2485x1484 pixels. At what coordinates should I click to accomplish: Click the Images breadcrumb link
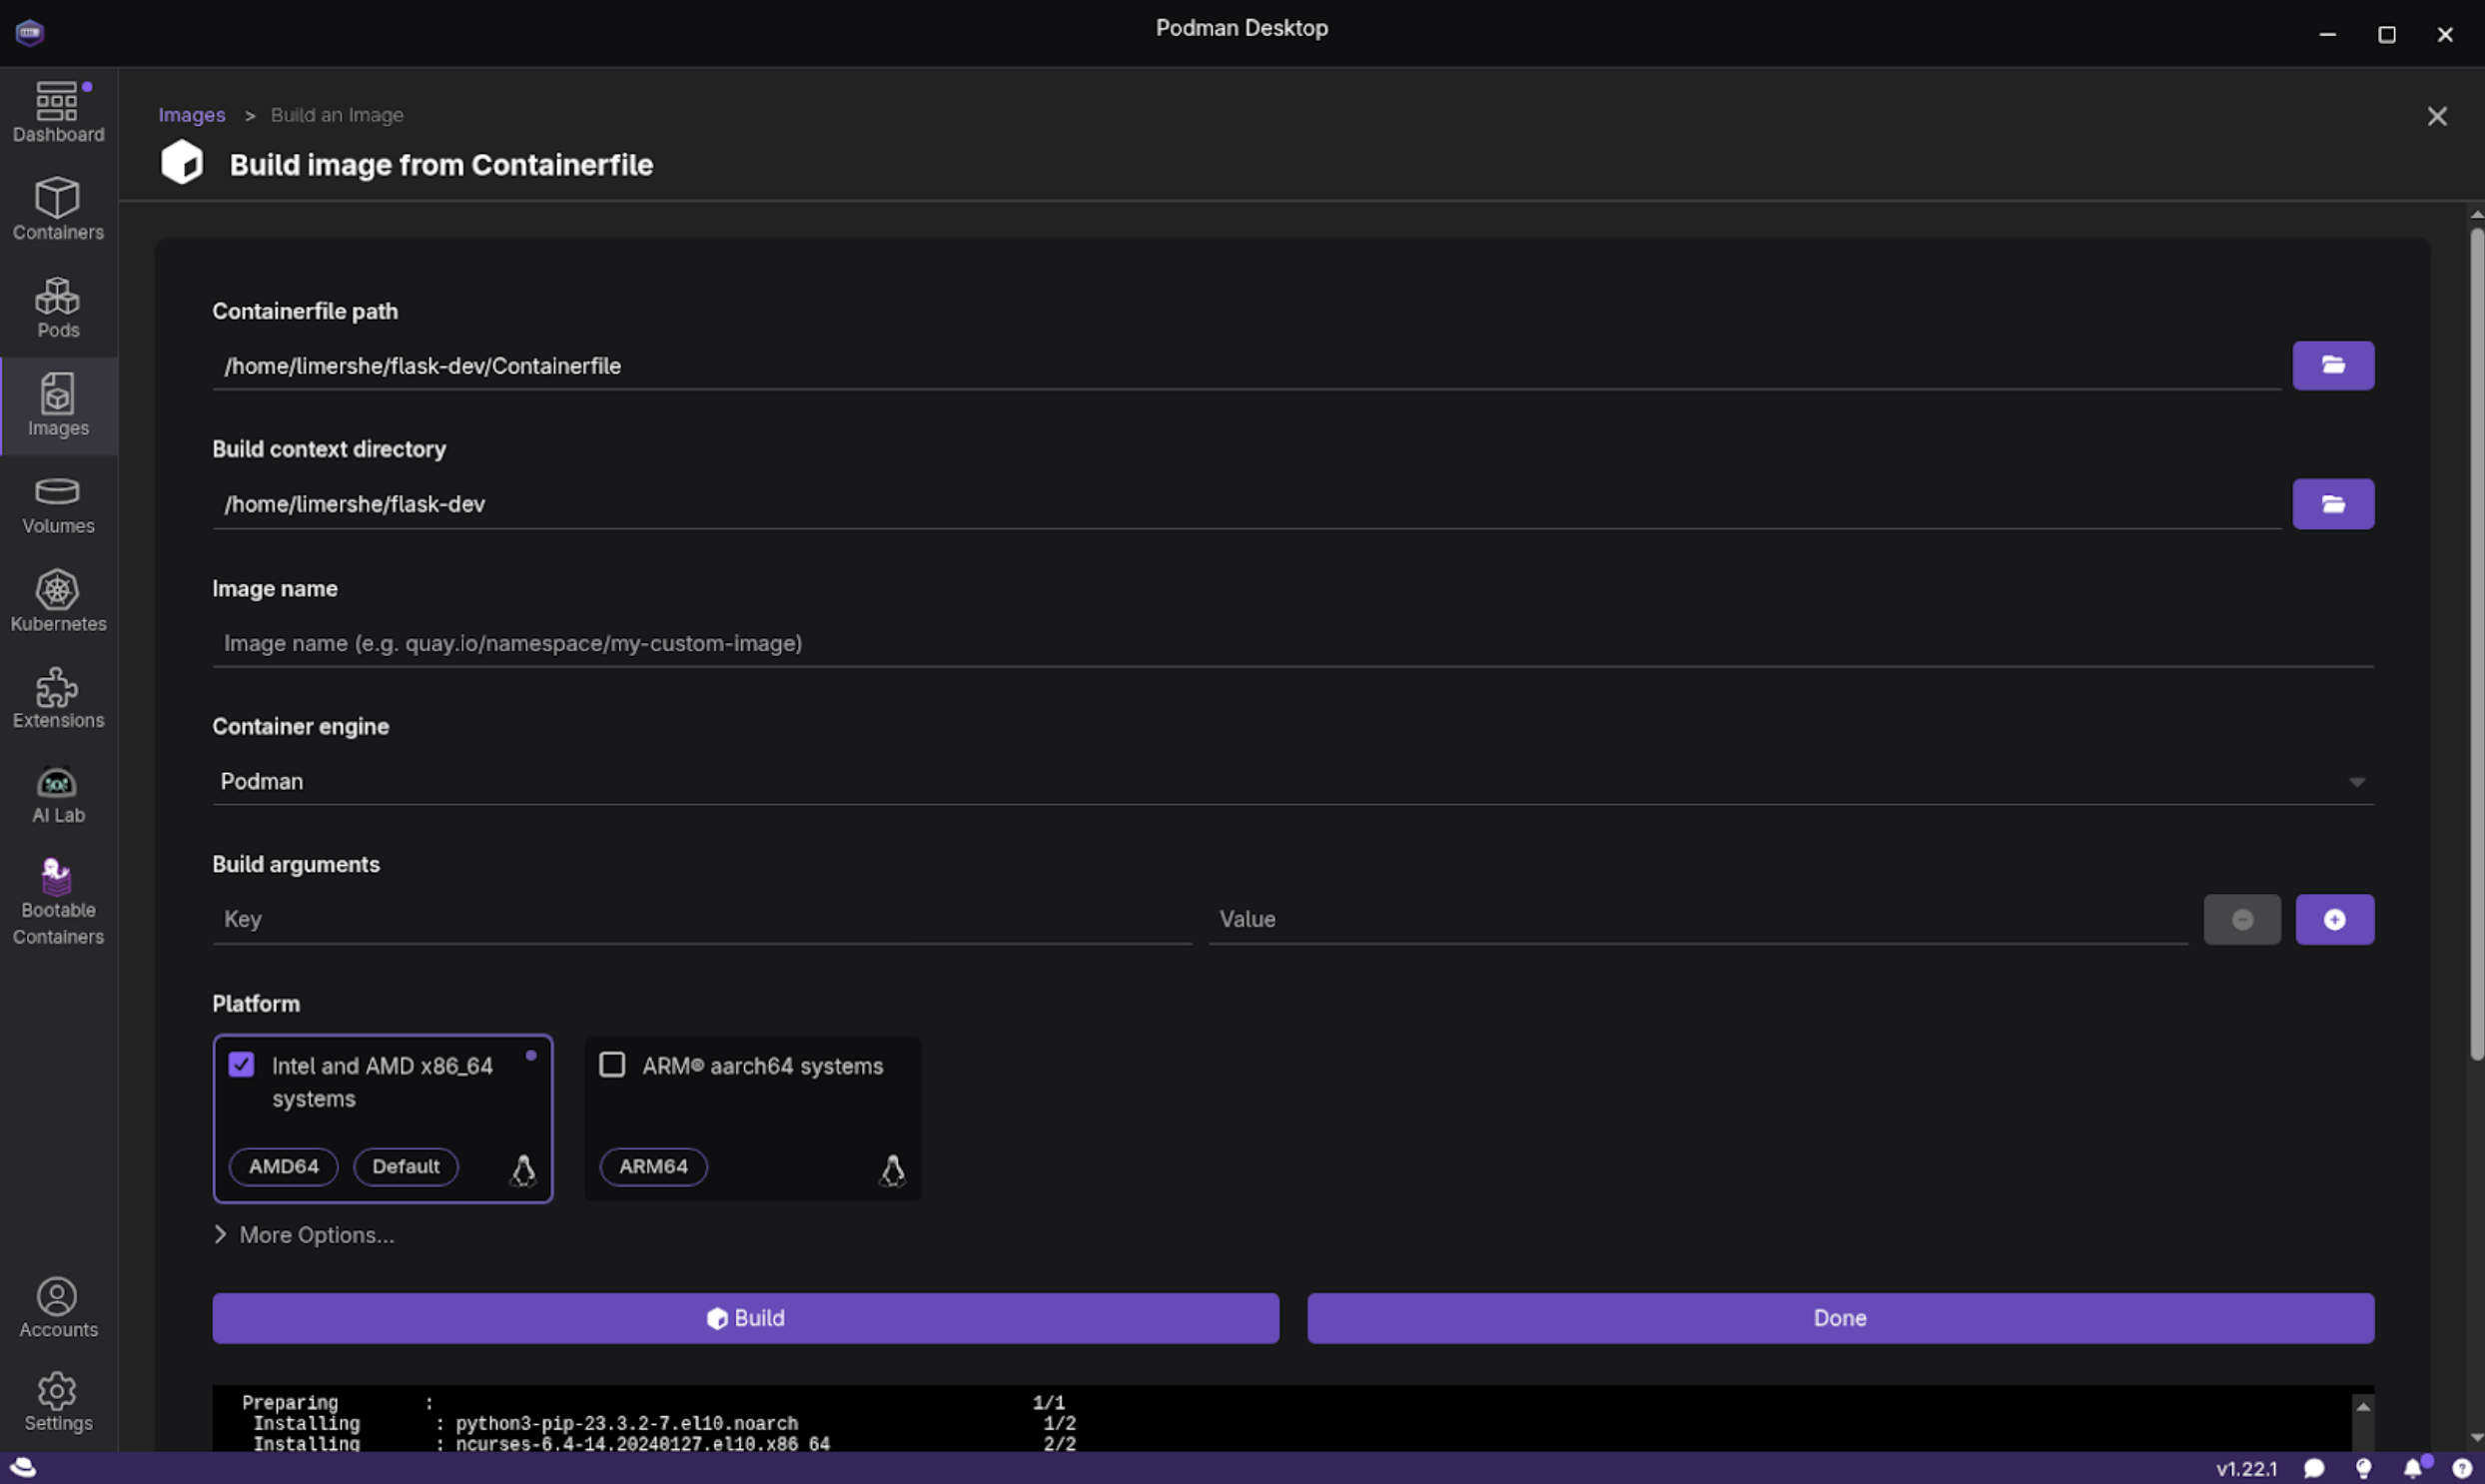click(191, 115)
